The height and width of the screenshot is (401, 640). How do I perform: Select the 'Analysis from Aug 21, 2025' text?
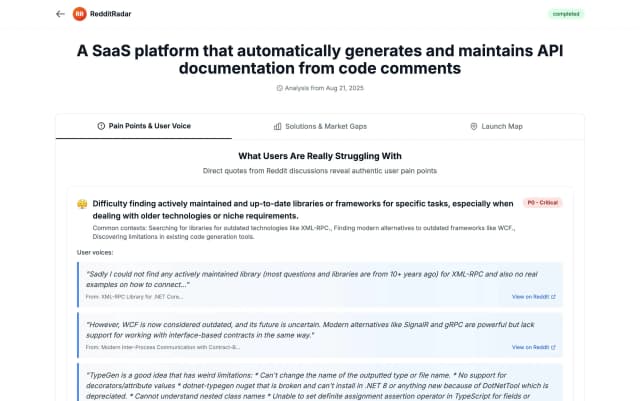pos(324,88)
